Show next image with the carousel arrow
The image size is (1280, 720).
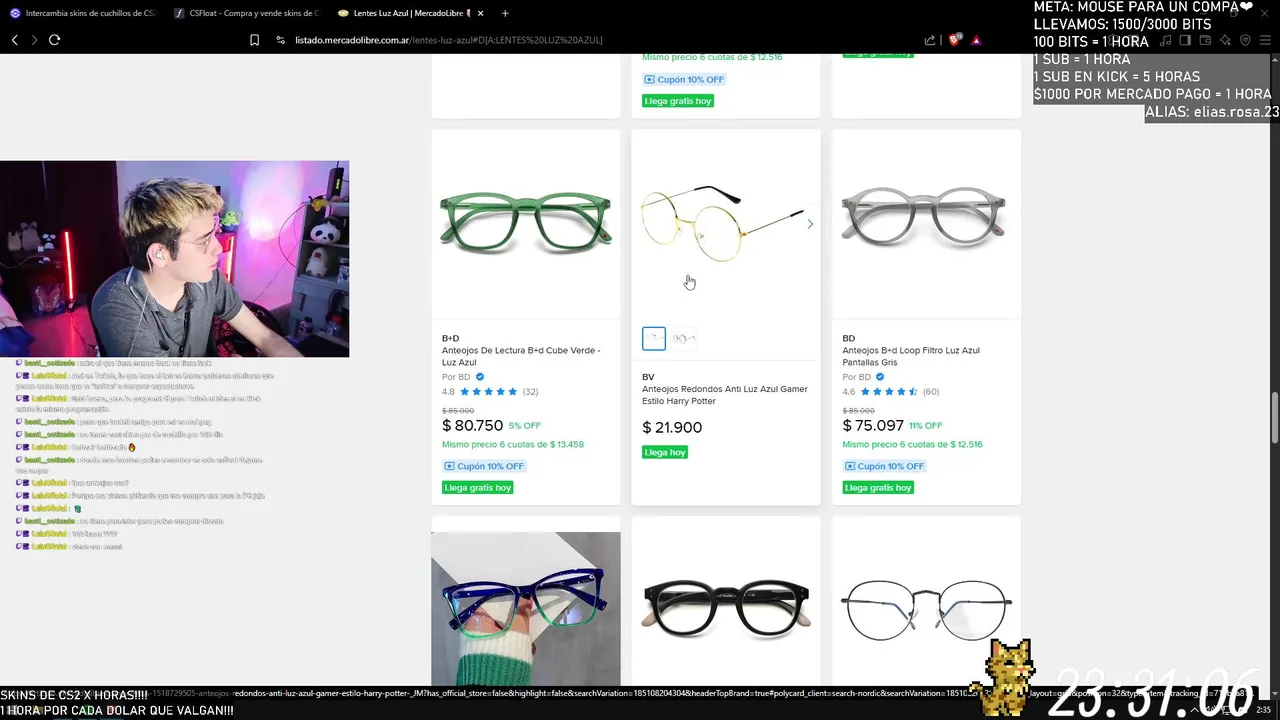coord(810,224)
